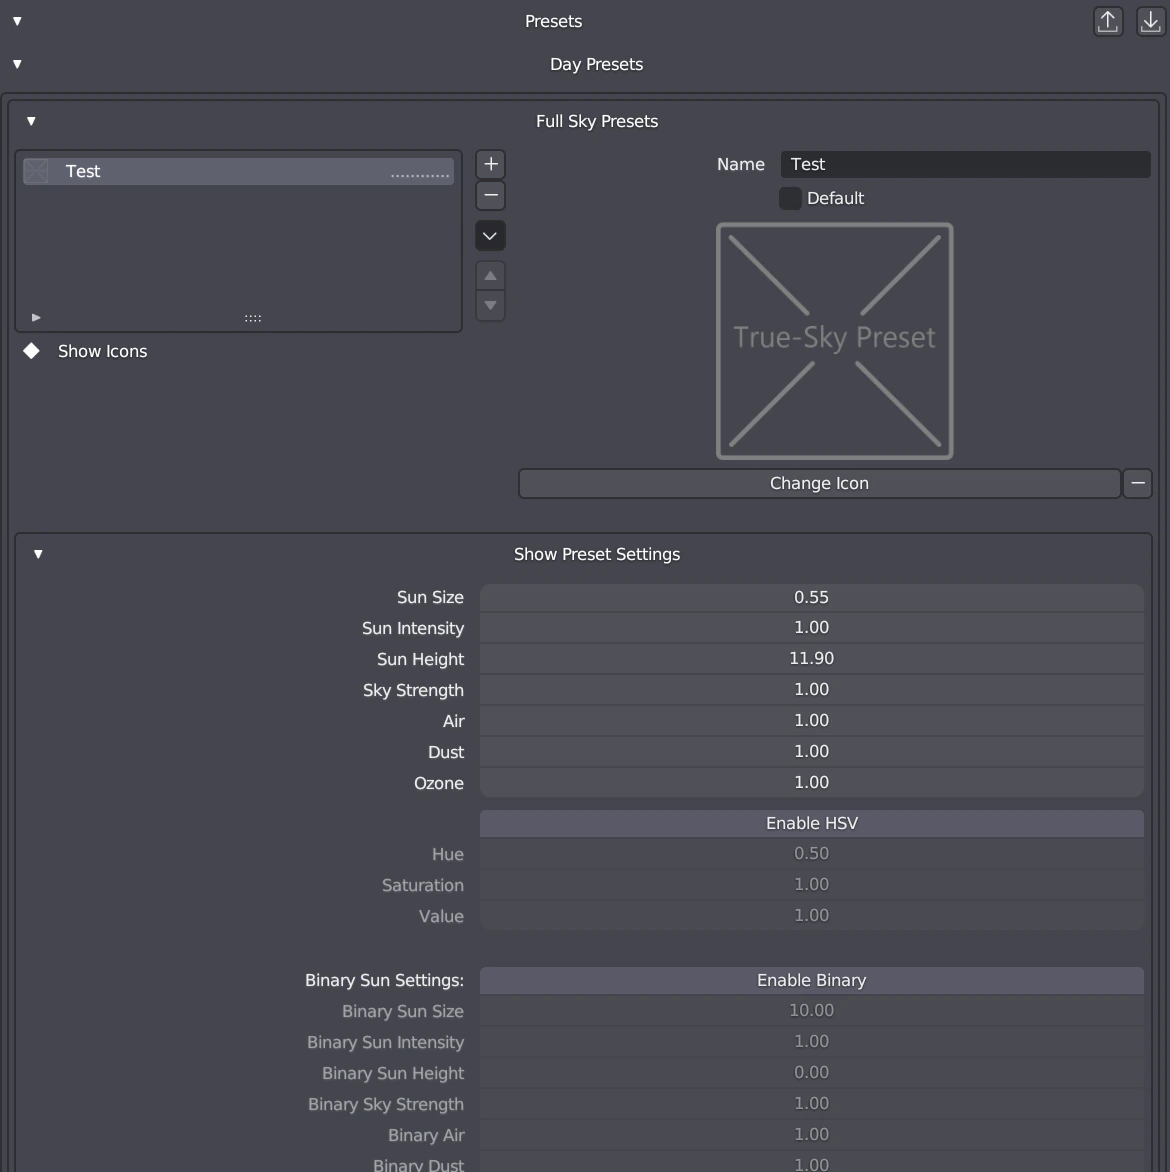This screenshot has height=1172, width=1170.
Task: Remove the icon with minus beside Change Icon
Action: [1137, 483]
